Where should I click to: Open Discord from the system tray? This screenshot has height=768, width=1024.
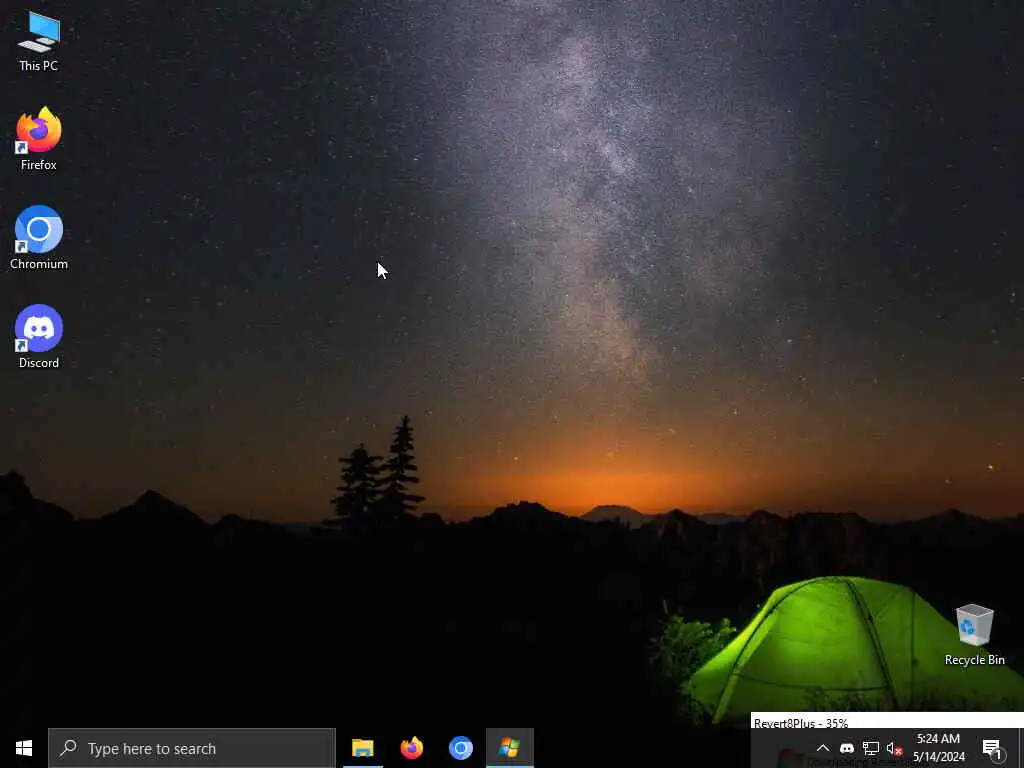pyautogui.click(x=846, y=748)
